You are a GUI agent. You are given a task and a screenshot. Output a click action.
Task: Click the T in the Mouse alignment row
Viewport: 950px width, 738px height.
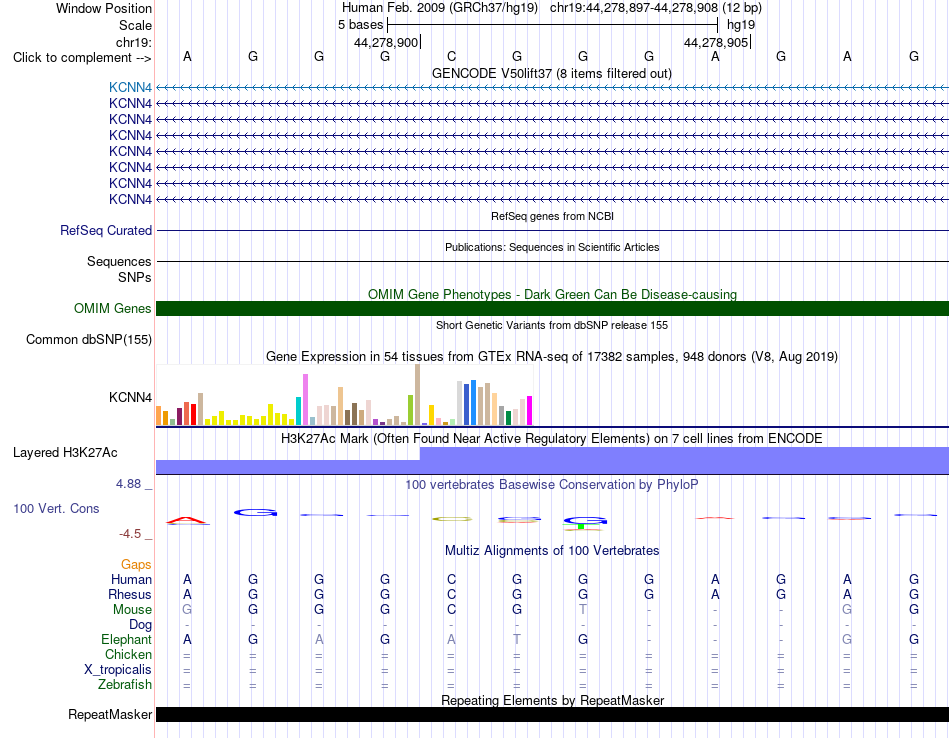(583, 610)
